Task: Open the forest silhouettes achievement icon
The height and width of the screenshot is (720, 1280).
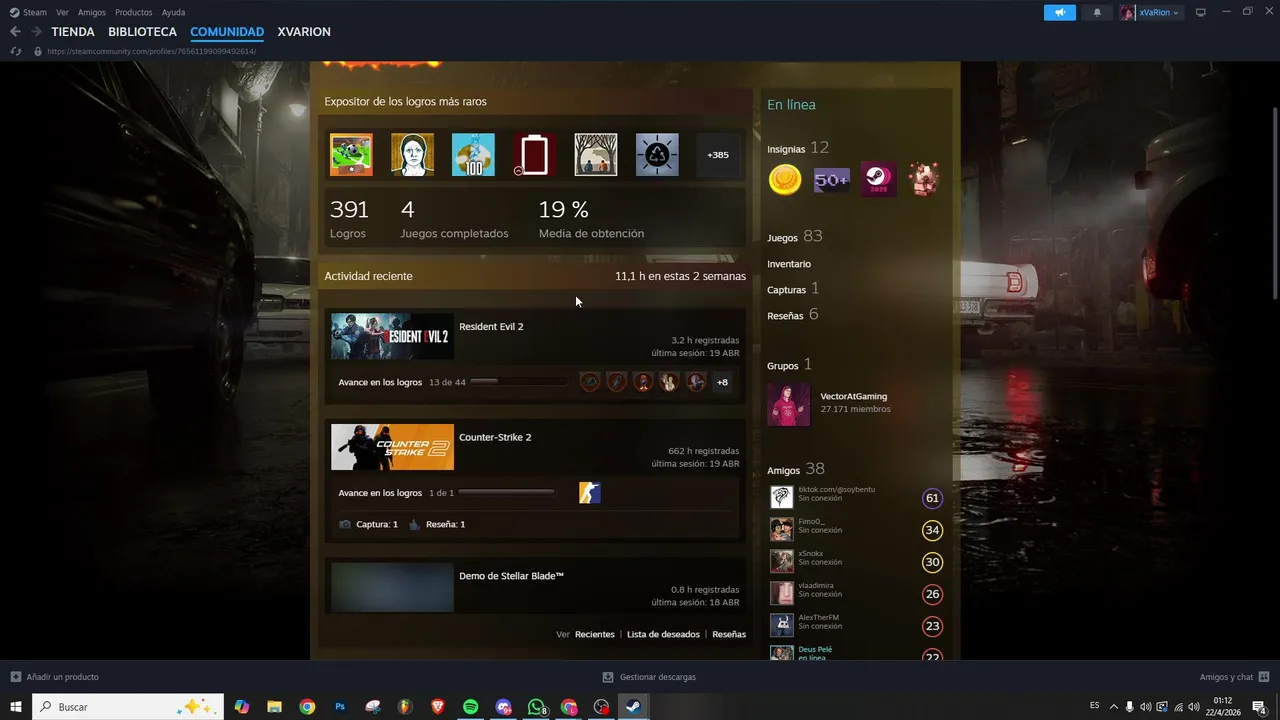Action: tap(595, 155)
